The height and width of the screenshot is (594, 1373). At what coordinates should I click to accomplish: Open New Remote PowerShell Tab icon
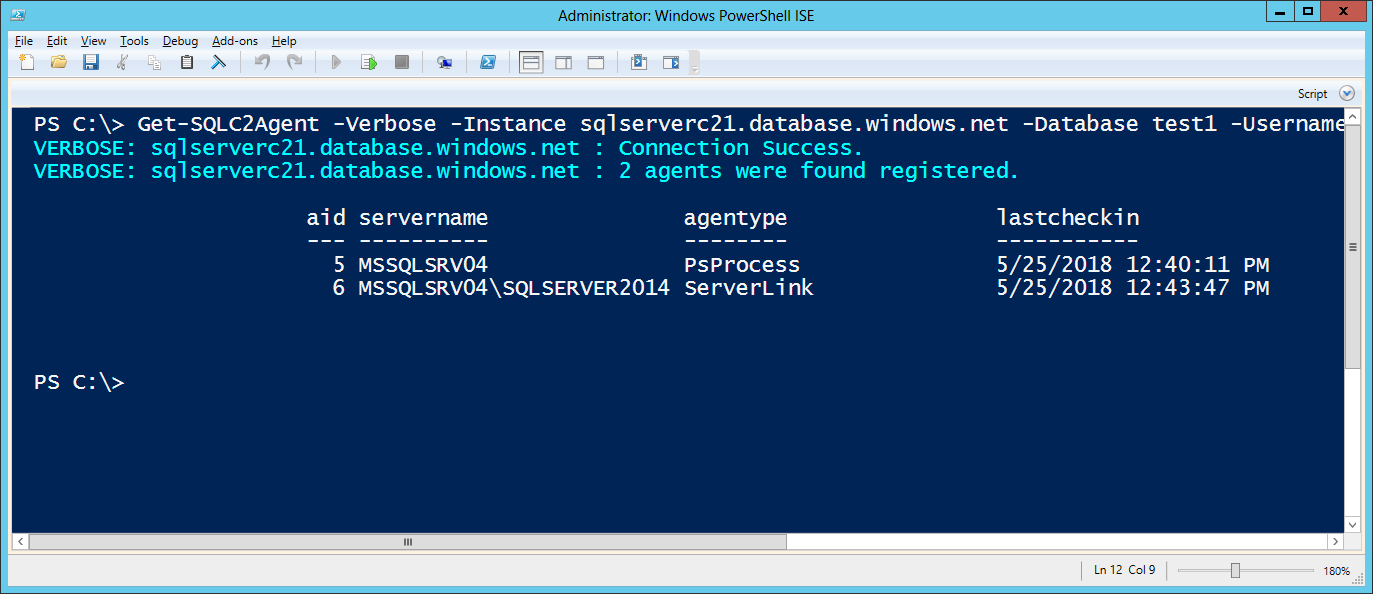click(445, 62)
